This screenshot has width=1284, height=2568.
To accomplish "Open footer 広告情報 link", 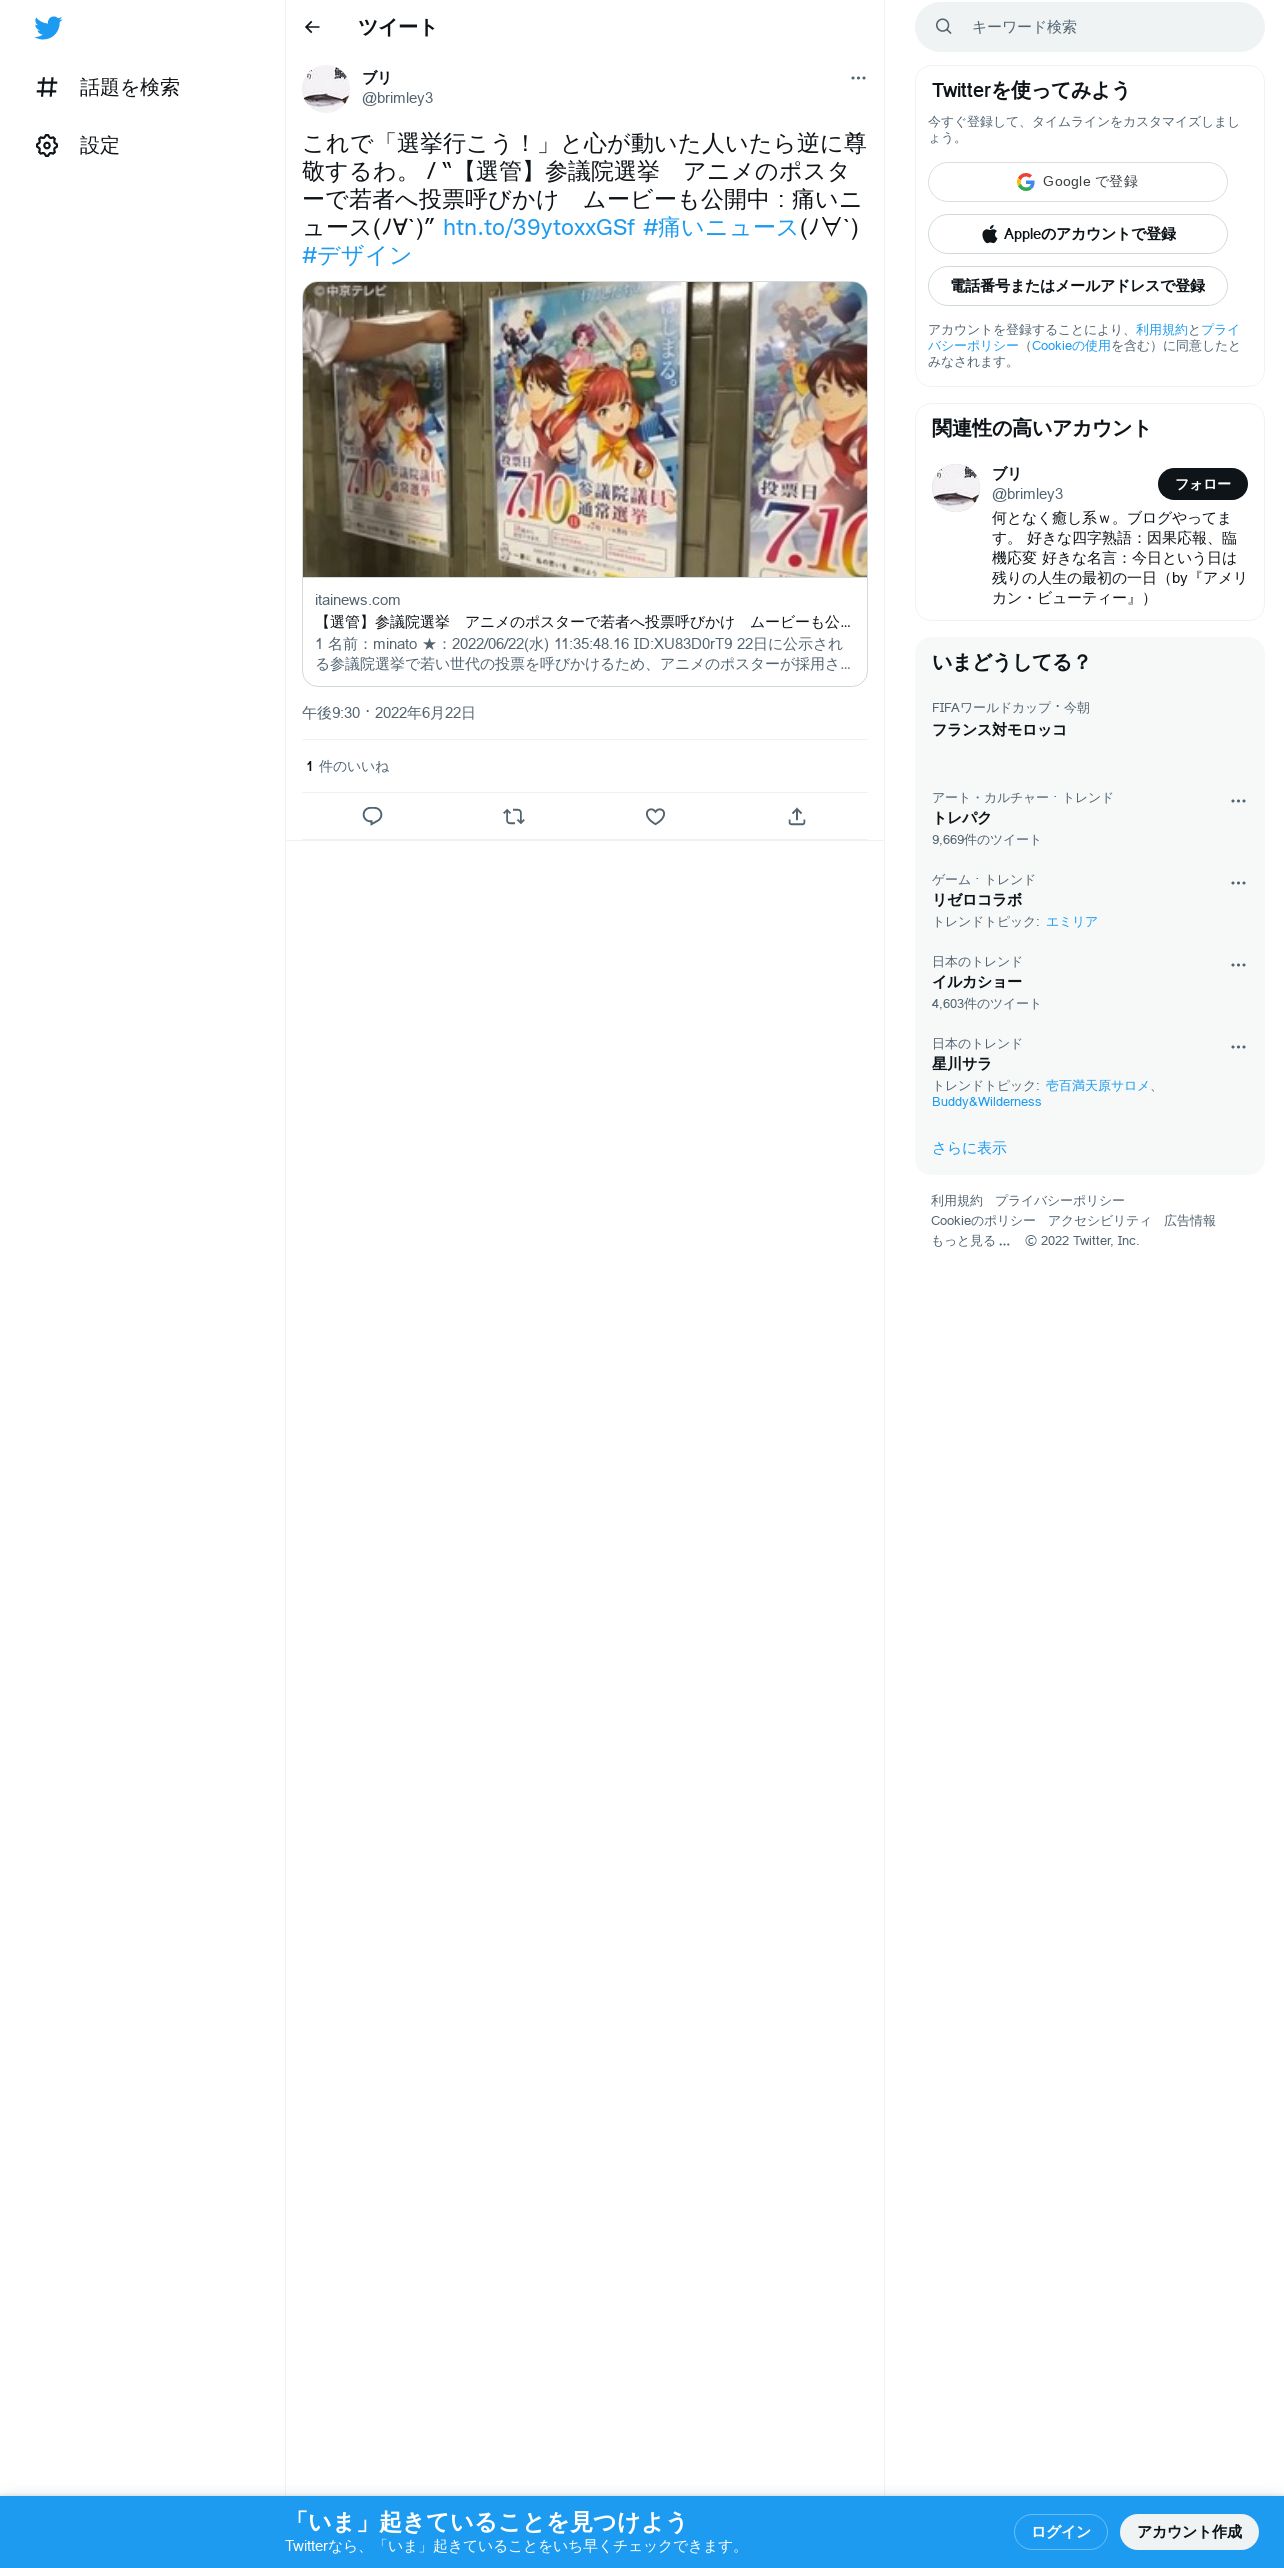I will 1189,1221.
